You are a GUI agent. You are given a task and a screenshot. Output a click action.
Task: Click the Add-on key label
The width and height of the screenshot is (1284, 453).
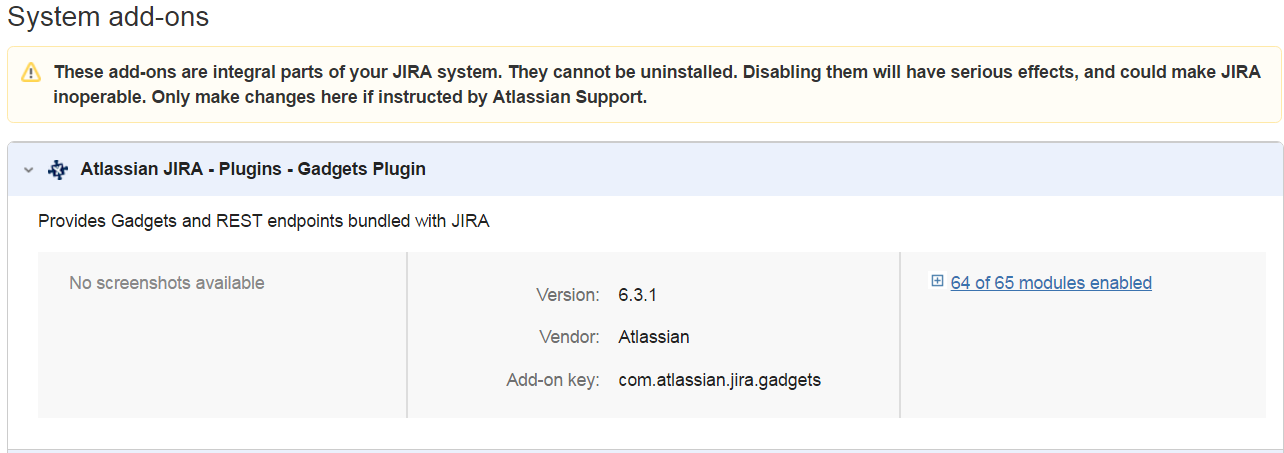553,380
